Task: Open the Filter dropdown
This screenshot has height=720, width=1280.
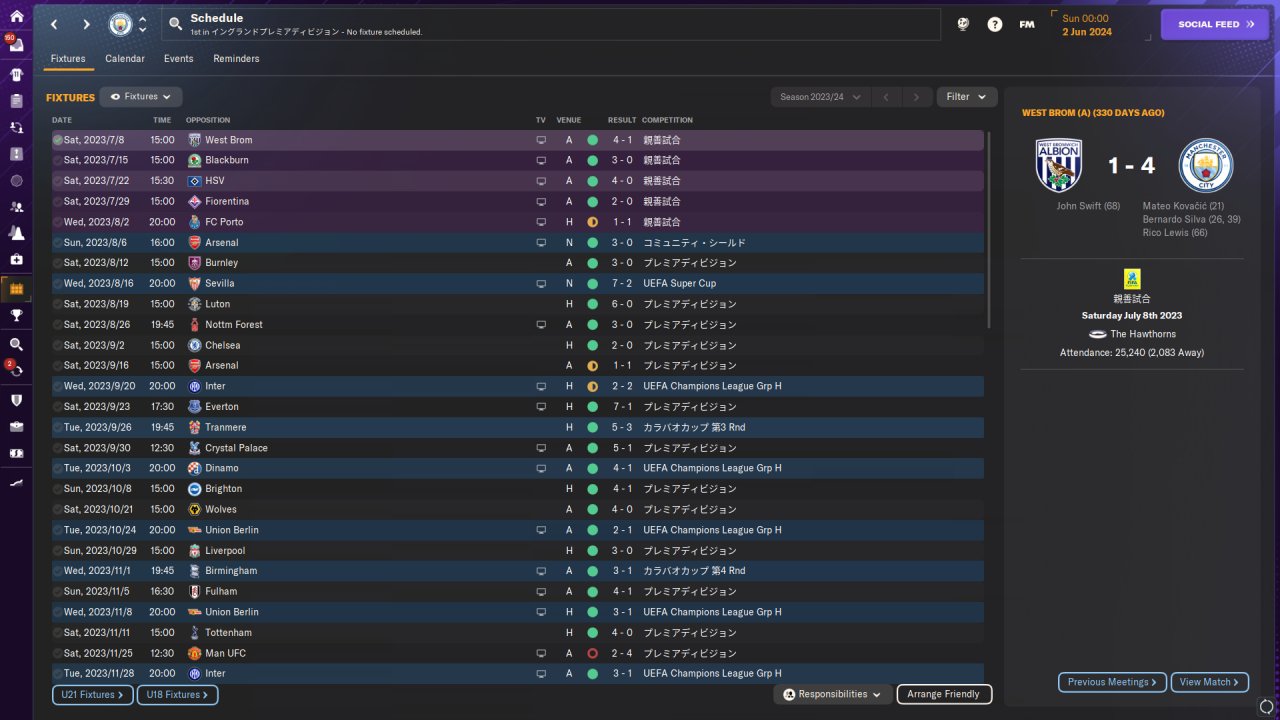Action: pyautogui.click(x=967, y=97)
